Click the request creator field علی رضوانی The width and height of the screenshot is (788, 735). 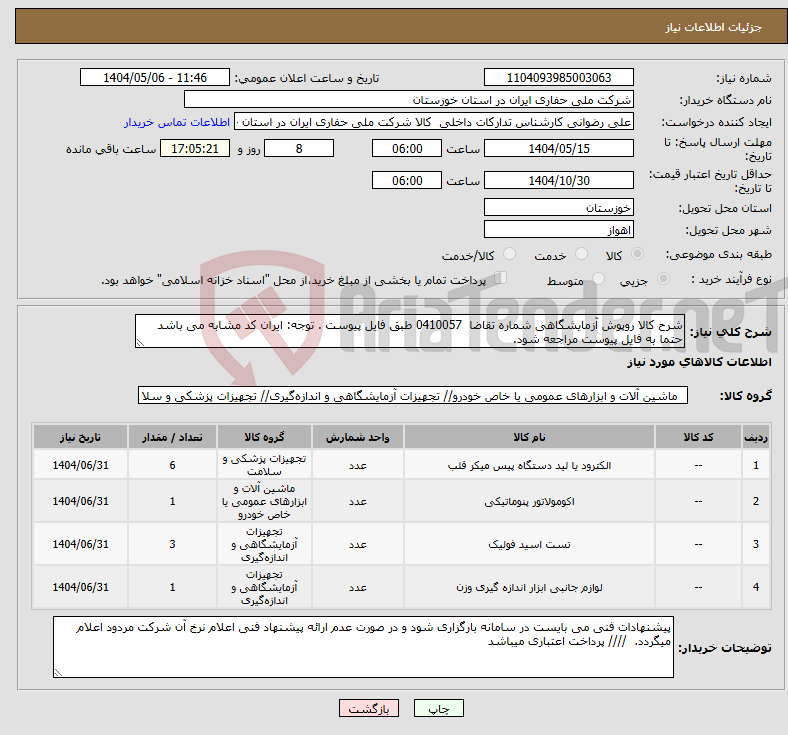[x=434, y=122]
